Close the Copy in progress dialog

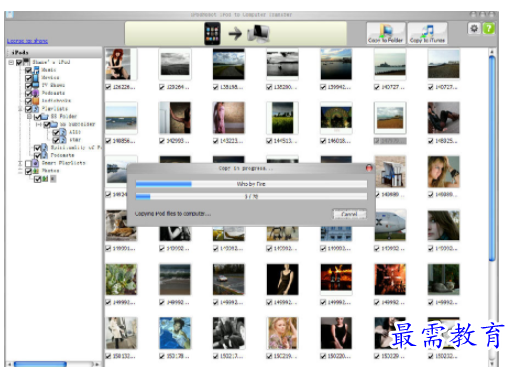click(x=369, y=168)
